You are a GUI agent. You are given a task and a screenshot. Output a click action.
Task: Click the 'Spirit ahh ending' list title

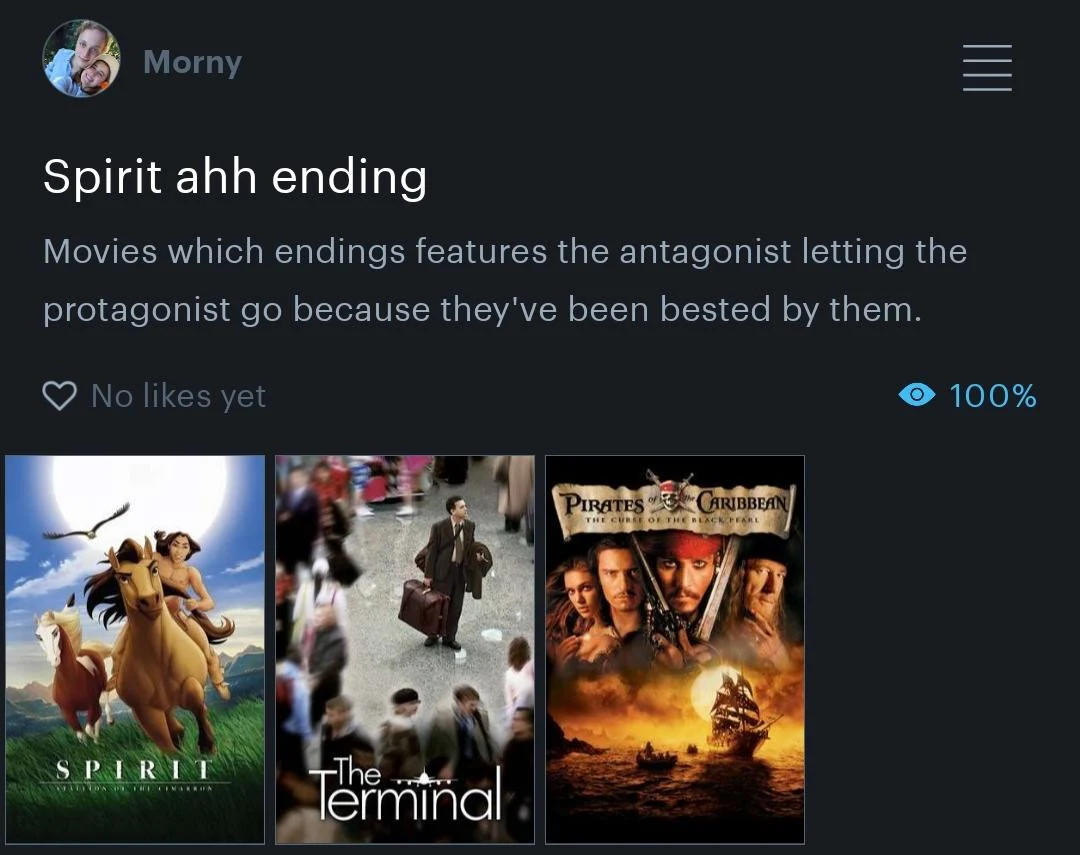[235, 177]
